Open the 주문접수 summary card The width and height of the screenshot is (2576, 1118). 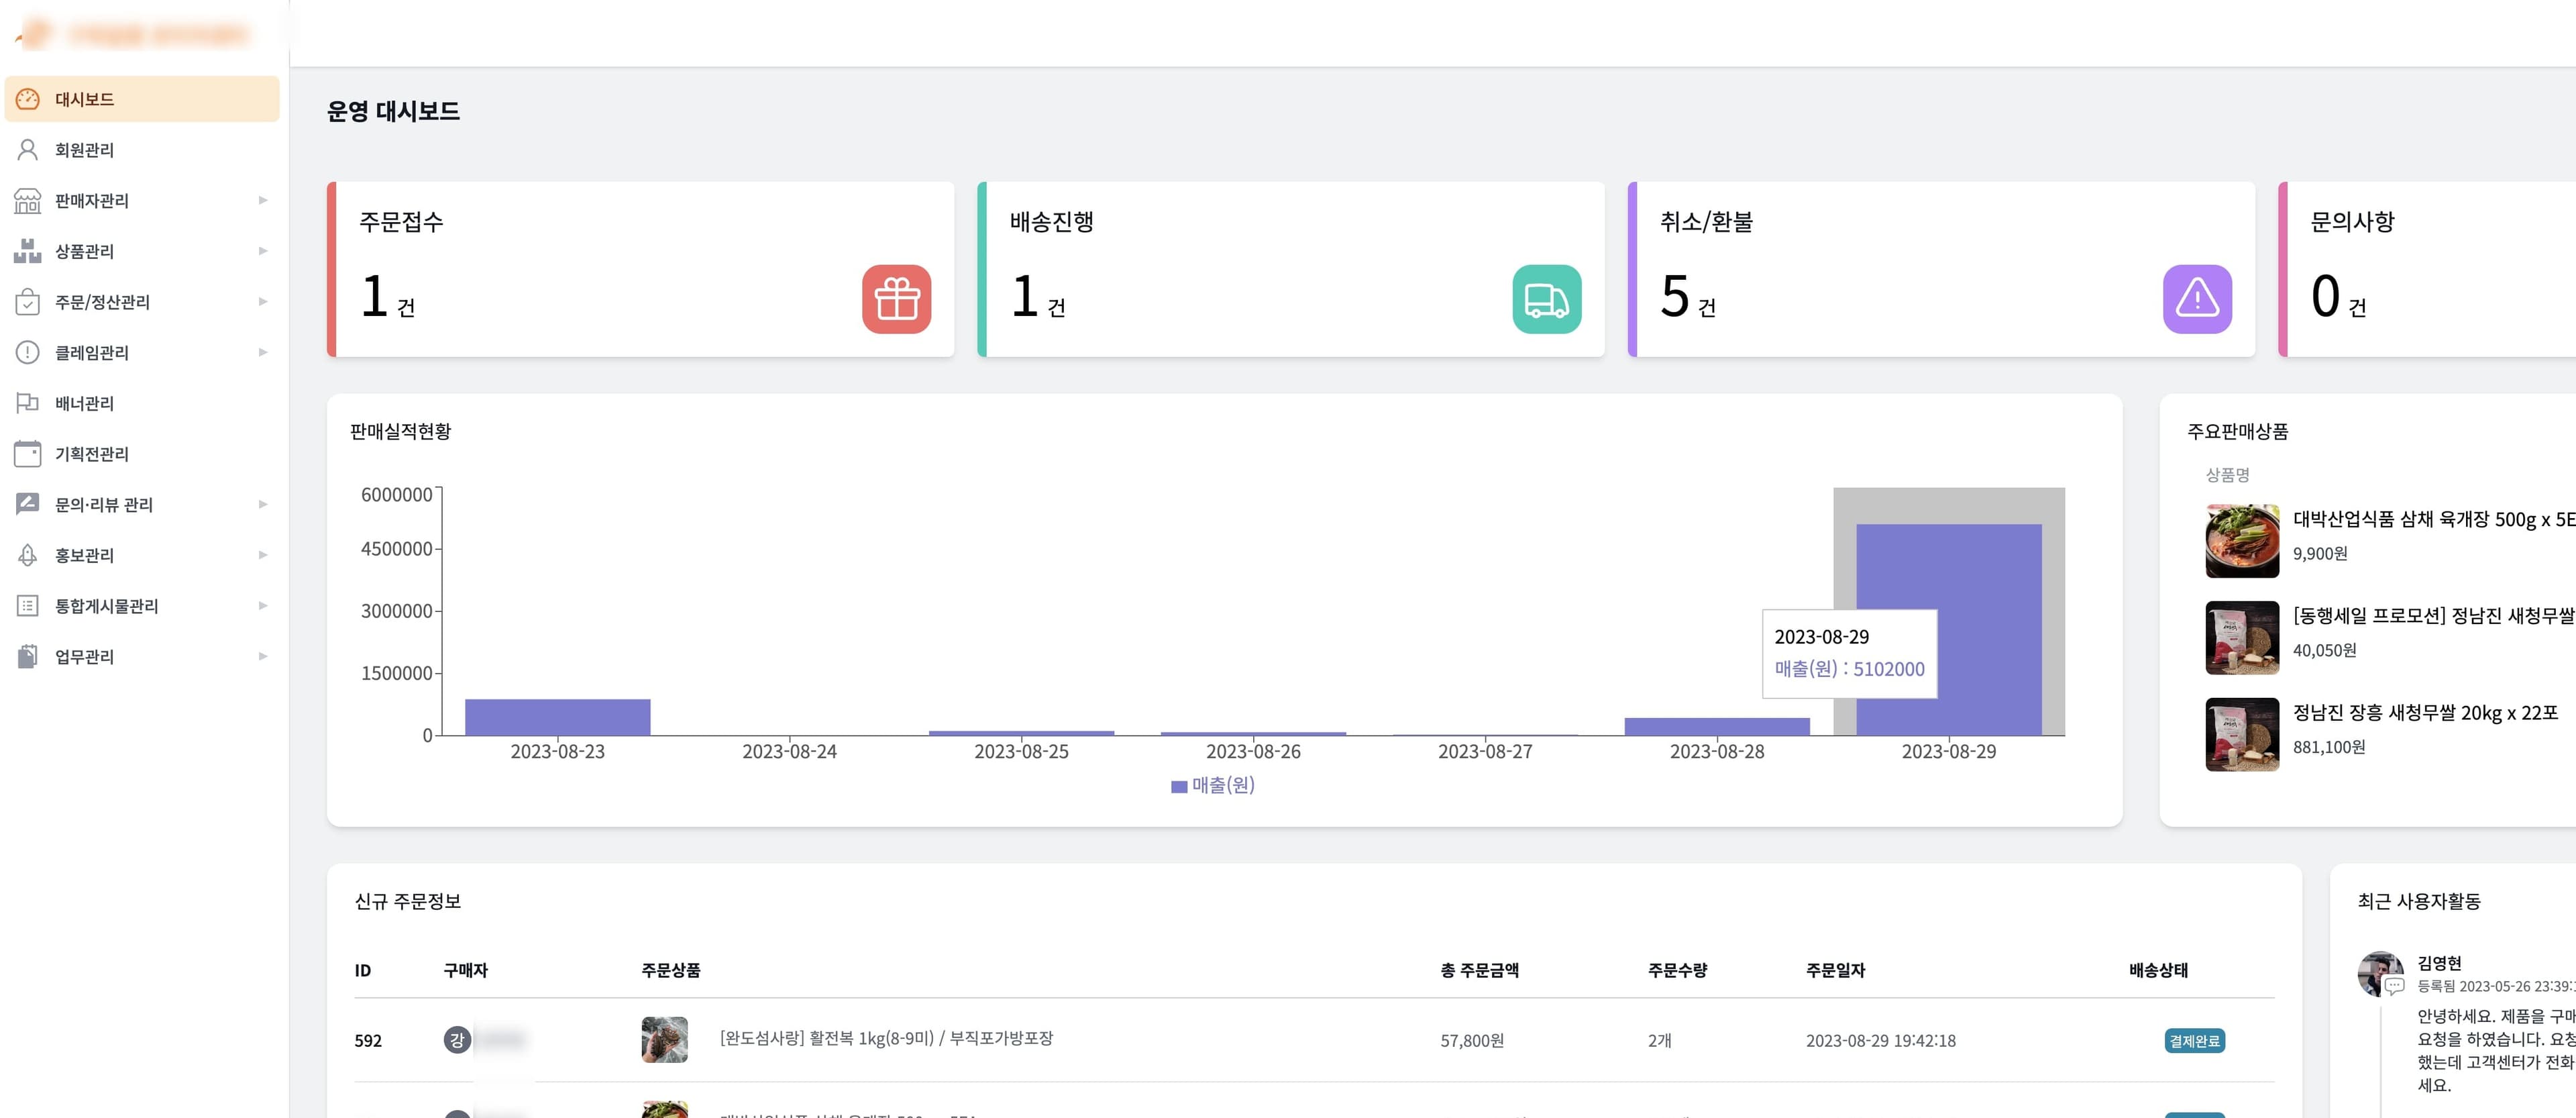tap(641, 269)
